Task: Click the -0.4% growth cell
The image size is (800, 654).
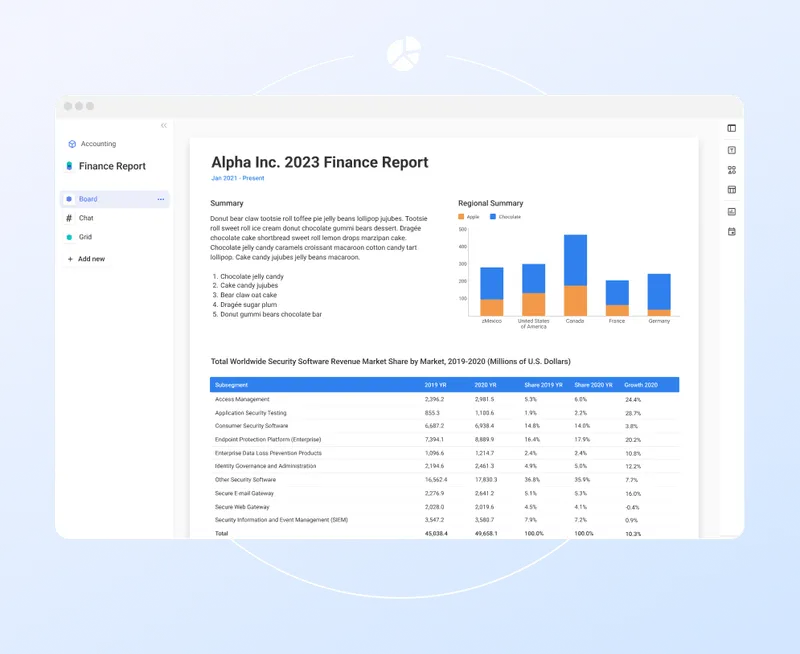Action: (x=632, y=508)
